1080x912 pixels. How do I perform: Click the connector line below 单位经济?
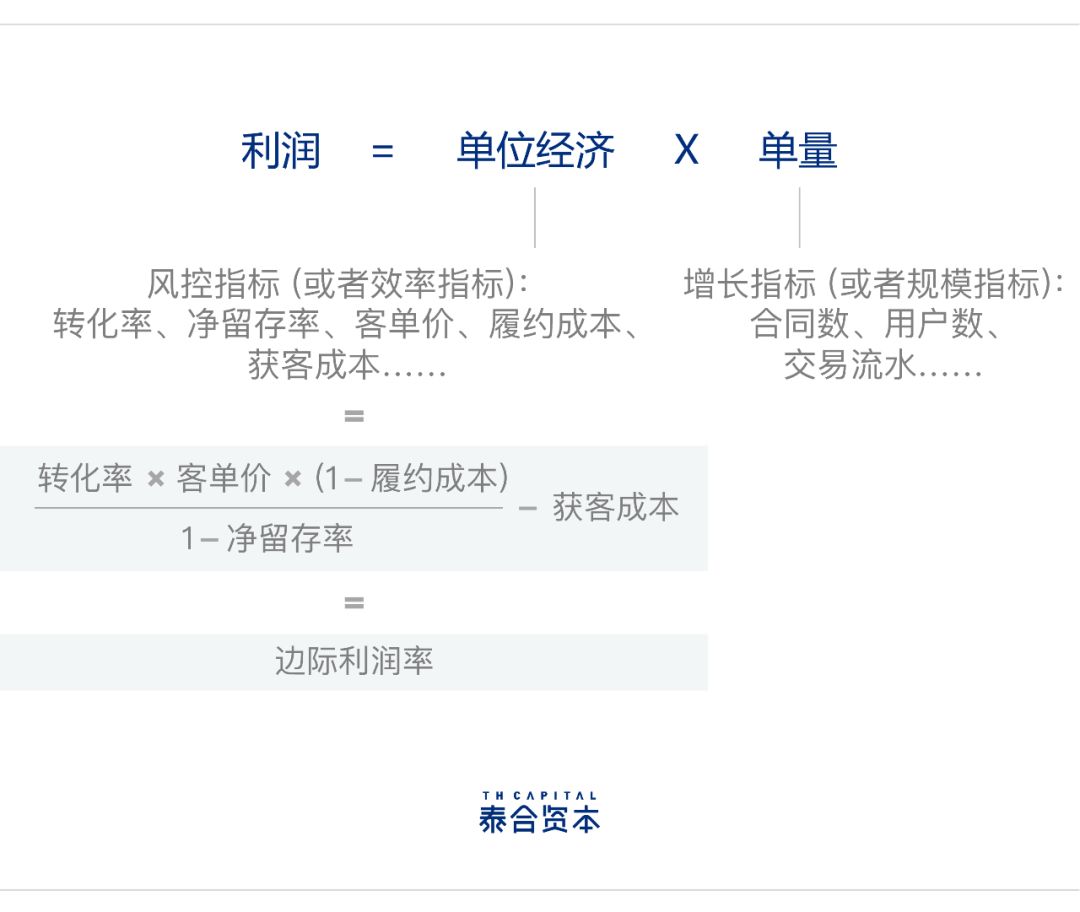[535, 218]
